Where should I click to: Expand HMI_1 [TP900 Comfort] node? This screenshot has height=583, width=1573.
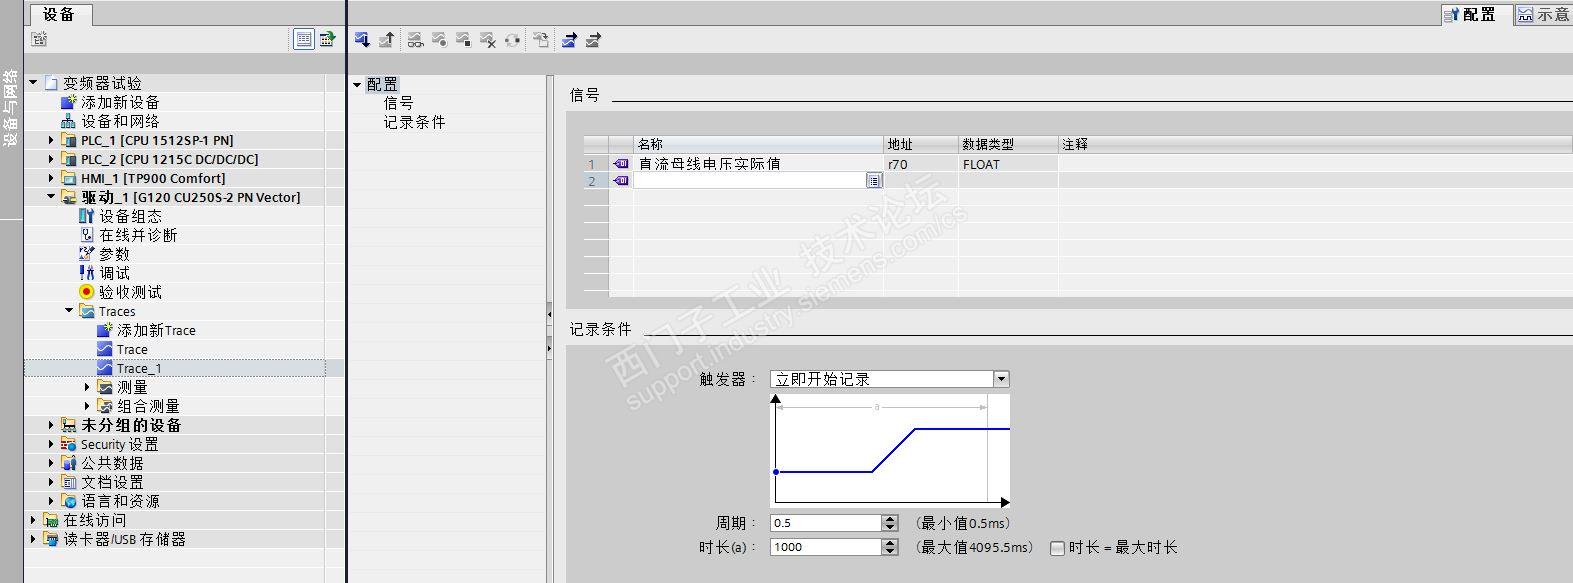tap(51, 178)
